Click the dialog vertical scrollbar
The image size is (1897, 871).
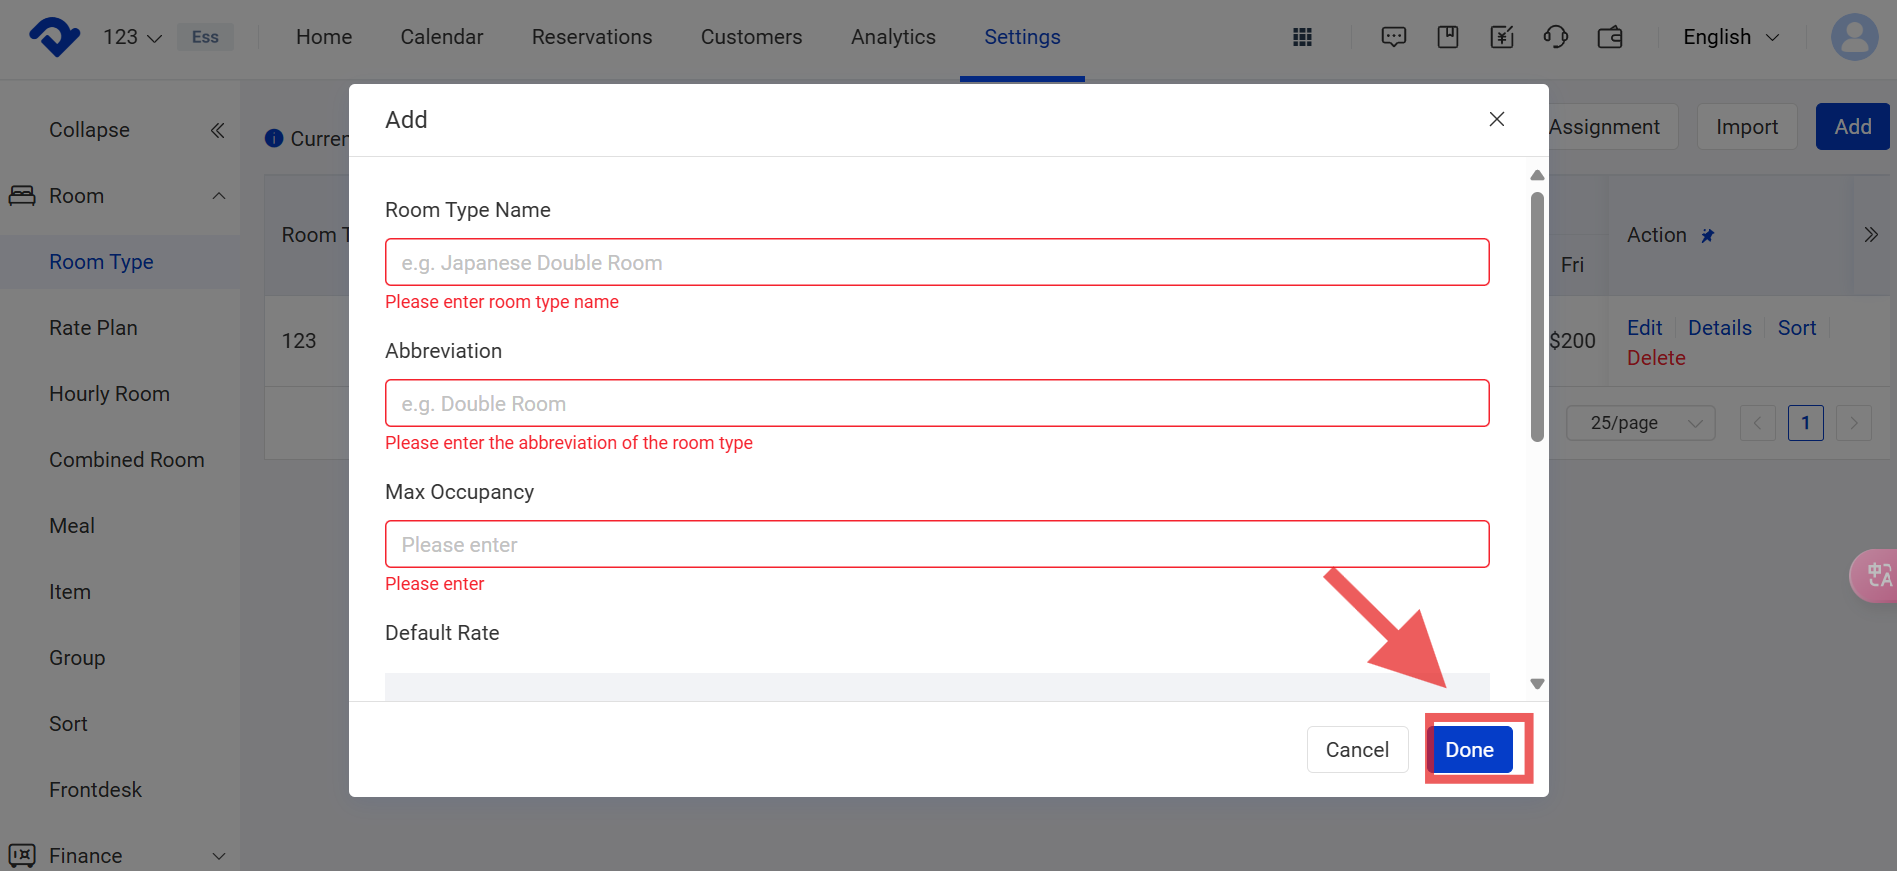(x=1537, y=316)
